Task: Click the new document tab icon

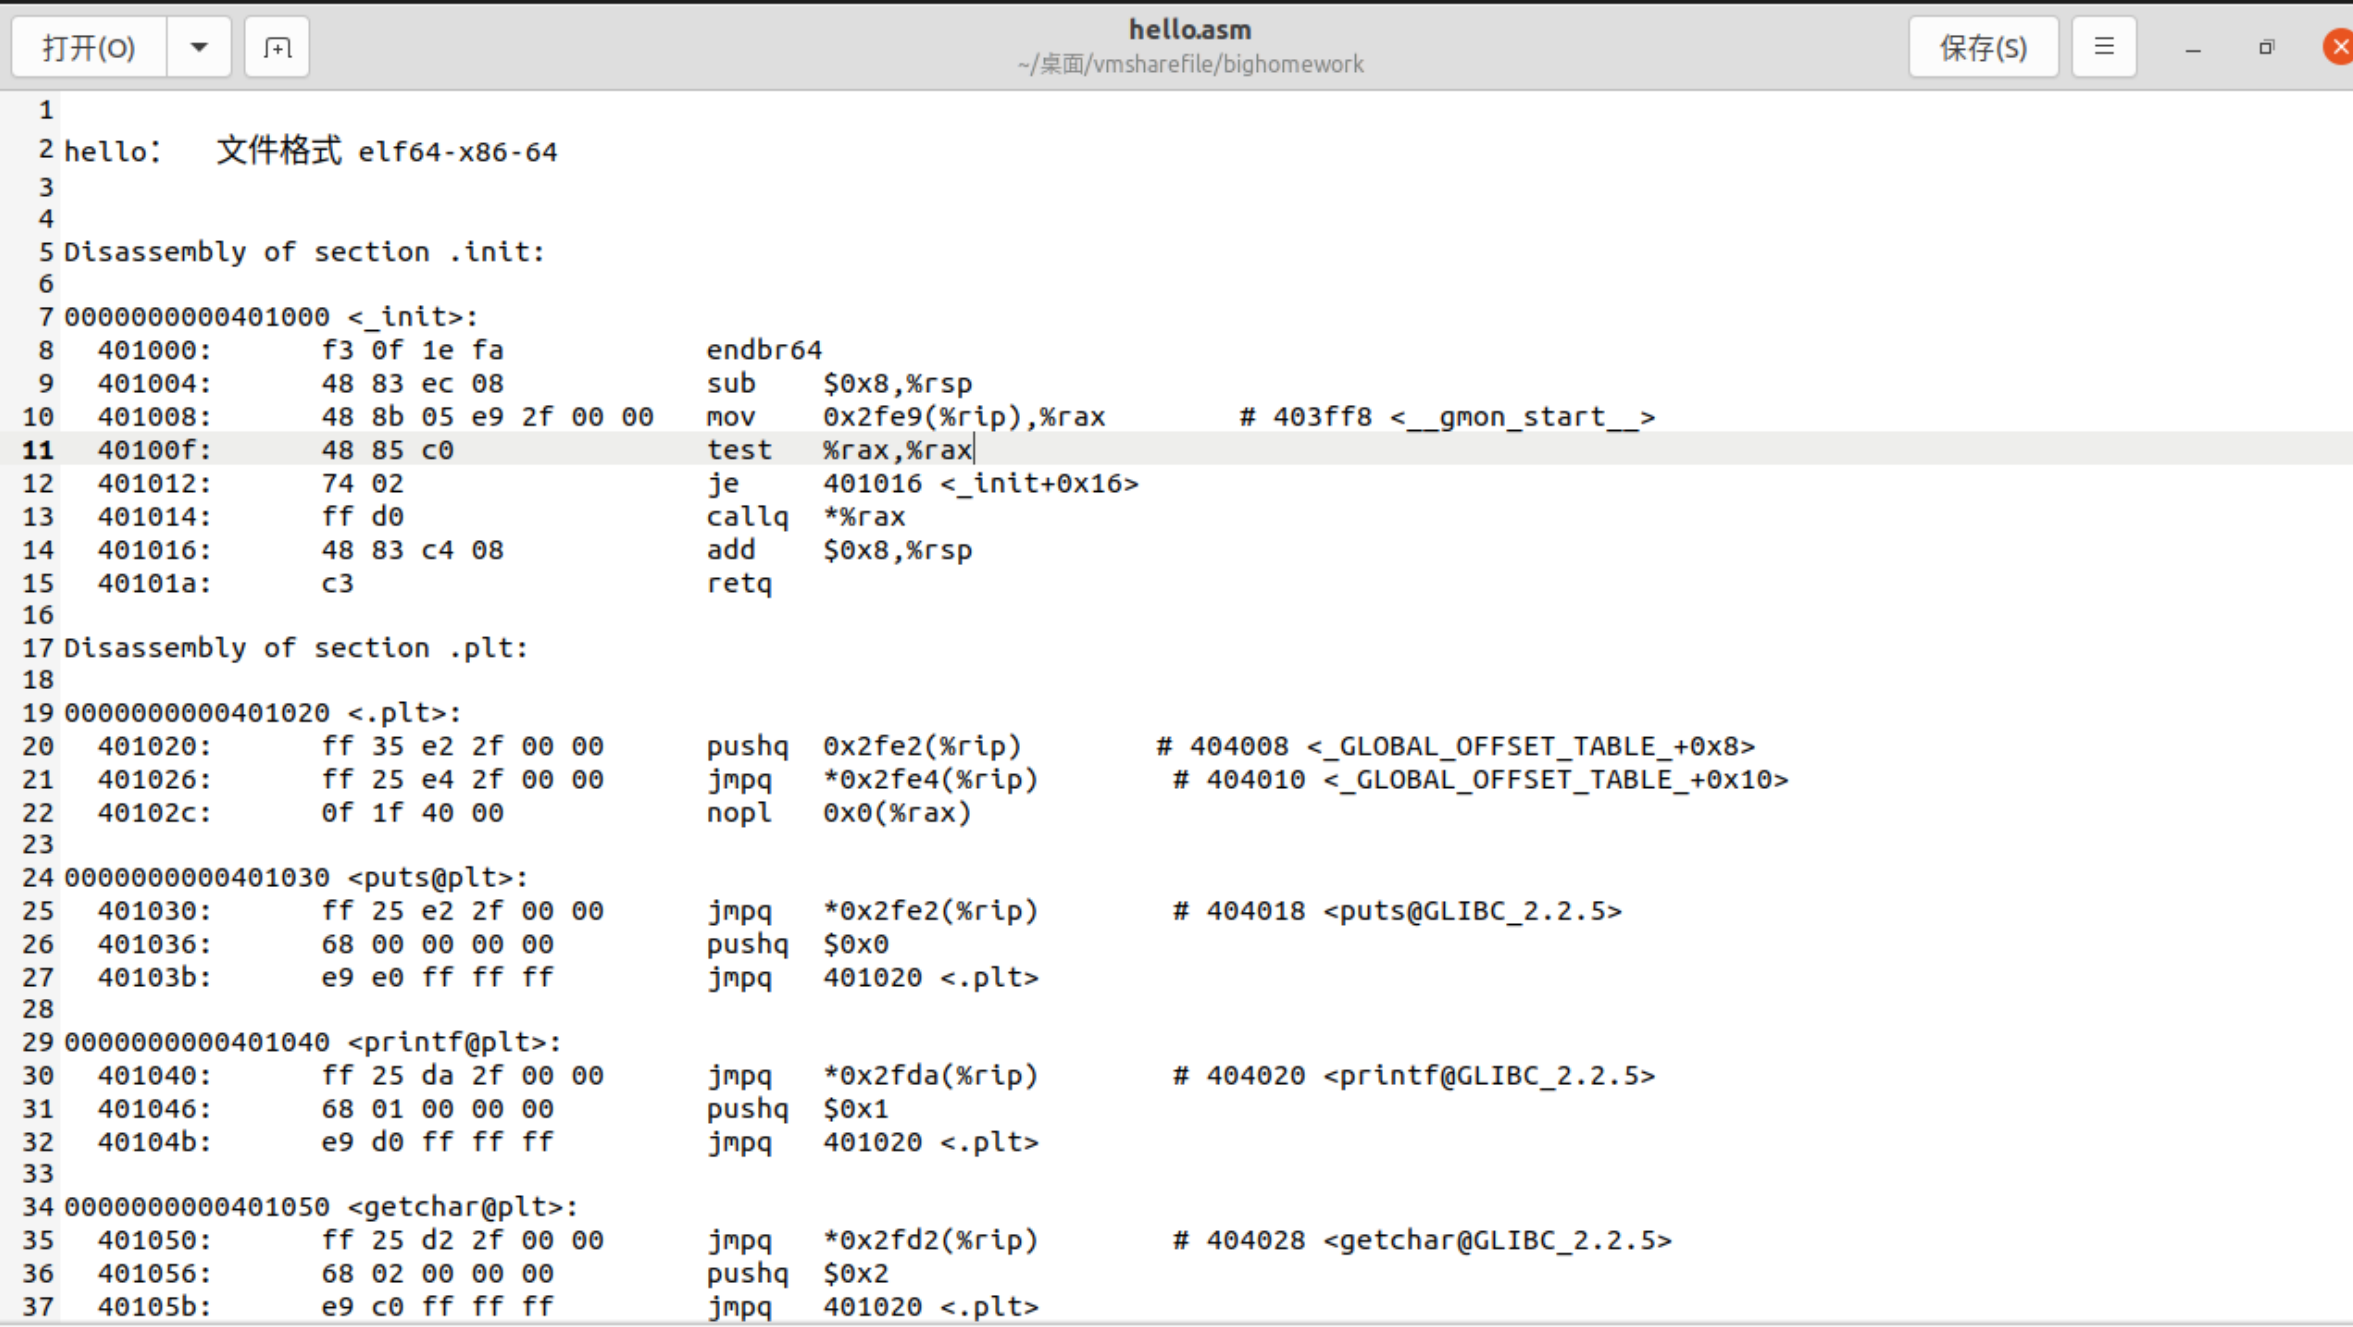Action: (x=277, y=47)
